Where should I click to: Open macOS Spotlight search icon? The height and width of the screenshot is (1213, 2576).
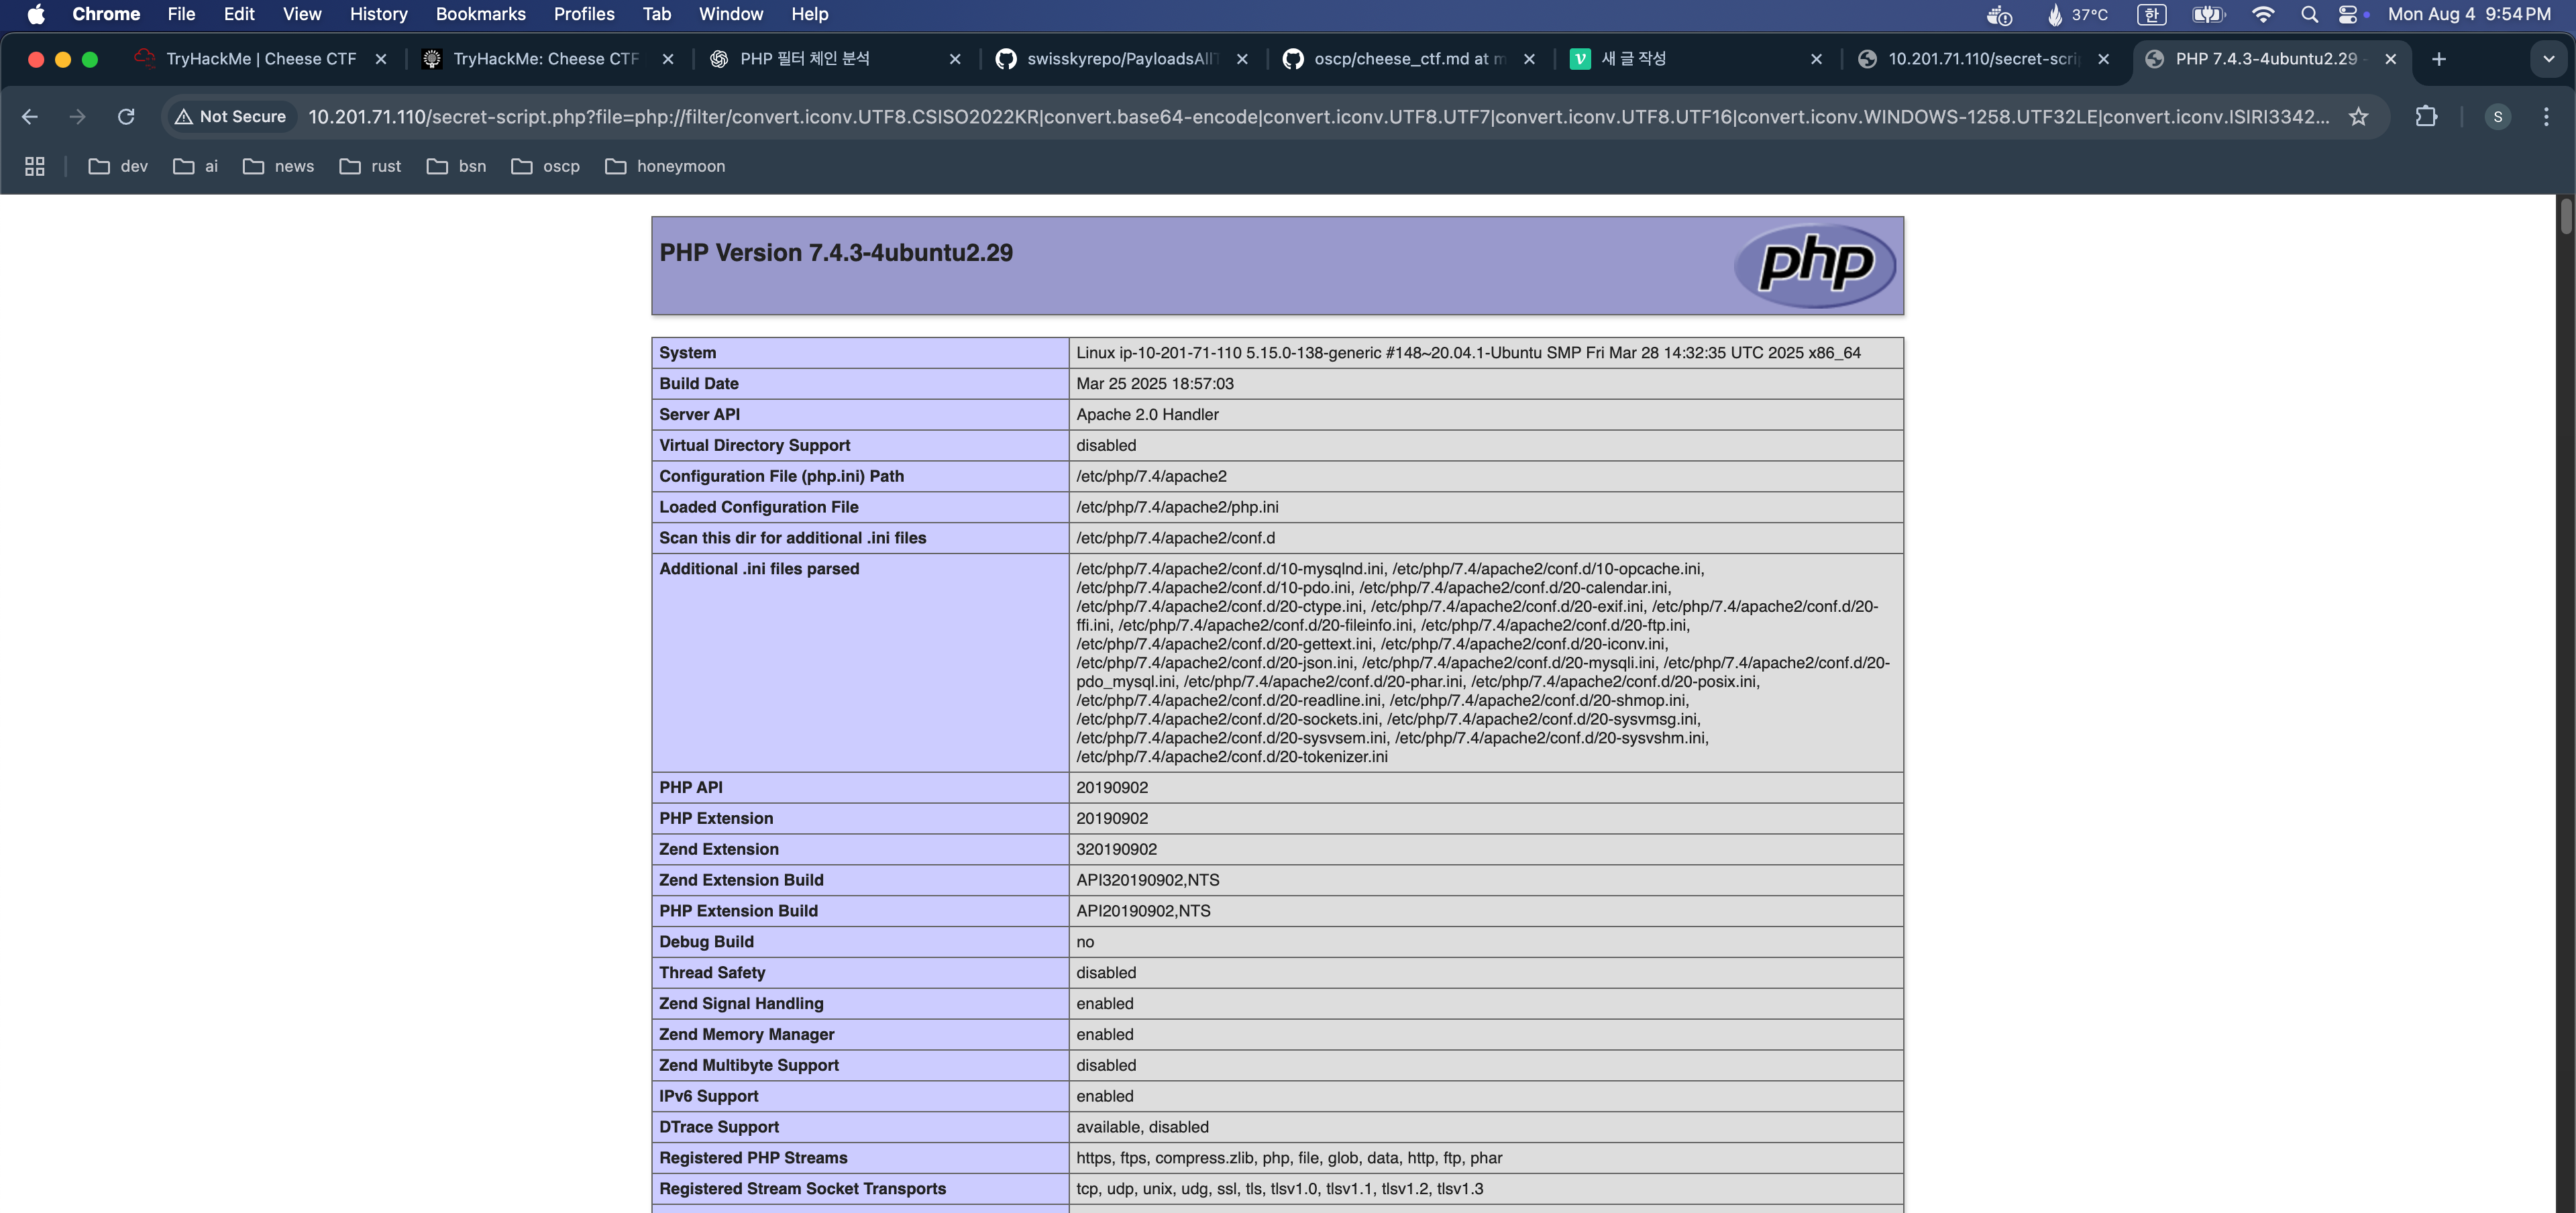click(x=2309, y=14)
